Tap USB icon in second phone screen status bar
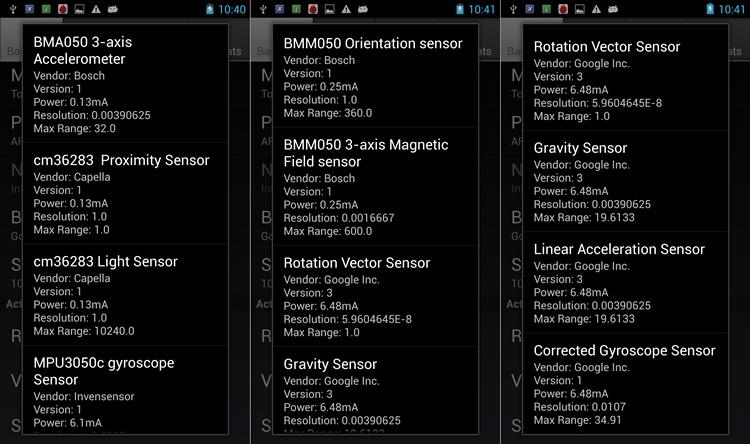This screenshot has width=750, height=444. [263, 9]
